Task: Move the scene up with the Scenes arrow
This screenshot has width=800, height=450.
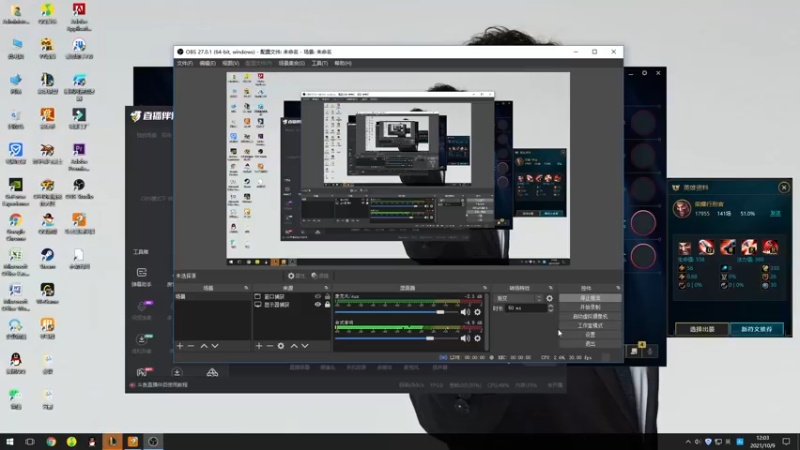Action: (x=204, y=346)
